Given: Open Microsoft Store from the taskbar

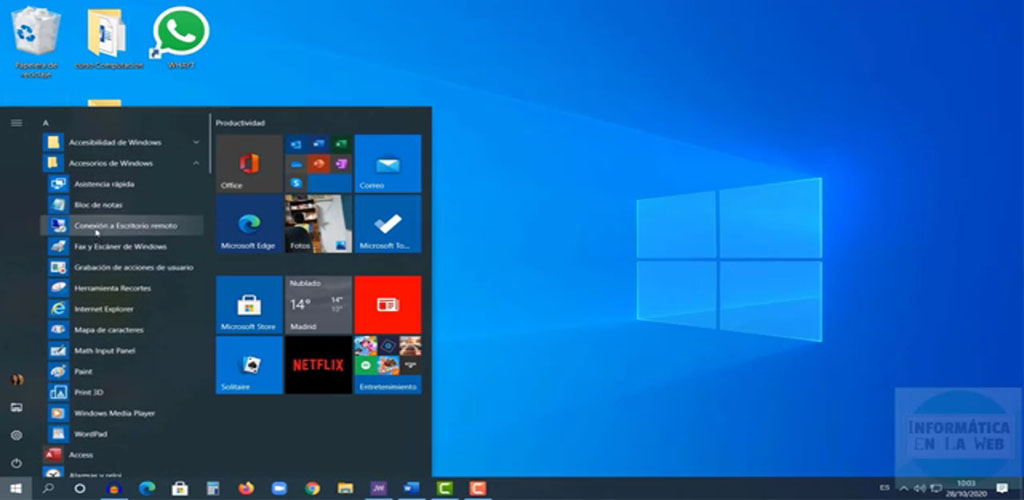Looking at the screenshot, I should tap(180, 488).
